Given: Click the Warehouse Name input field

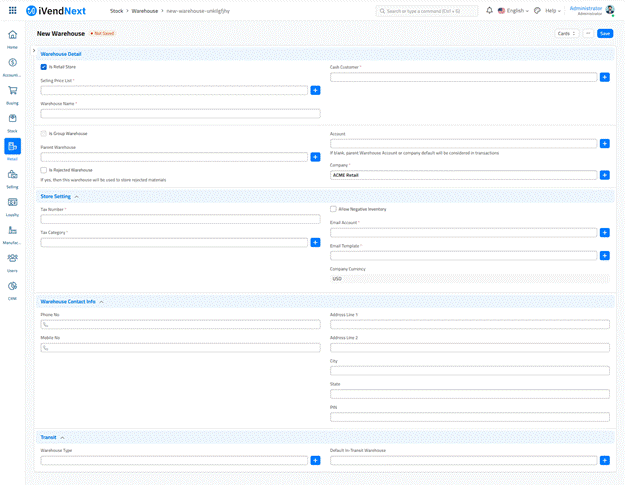Looking at the screenshot, I should tap(180, 113).
